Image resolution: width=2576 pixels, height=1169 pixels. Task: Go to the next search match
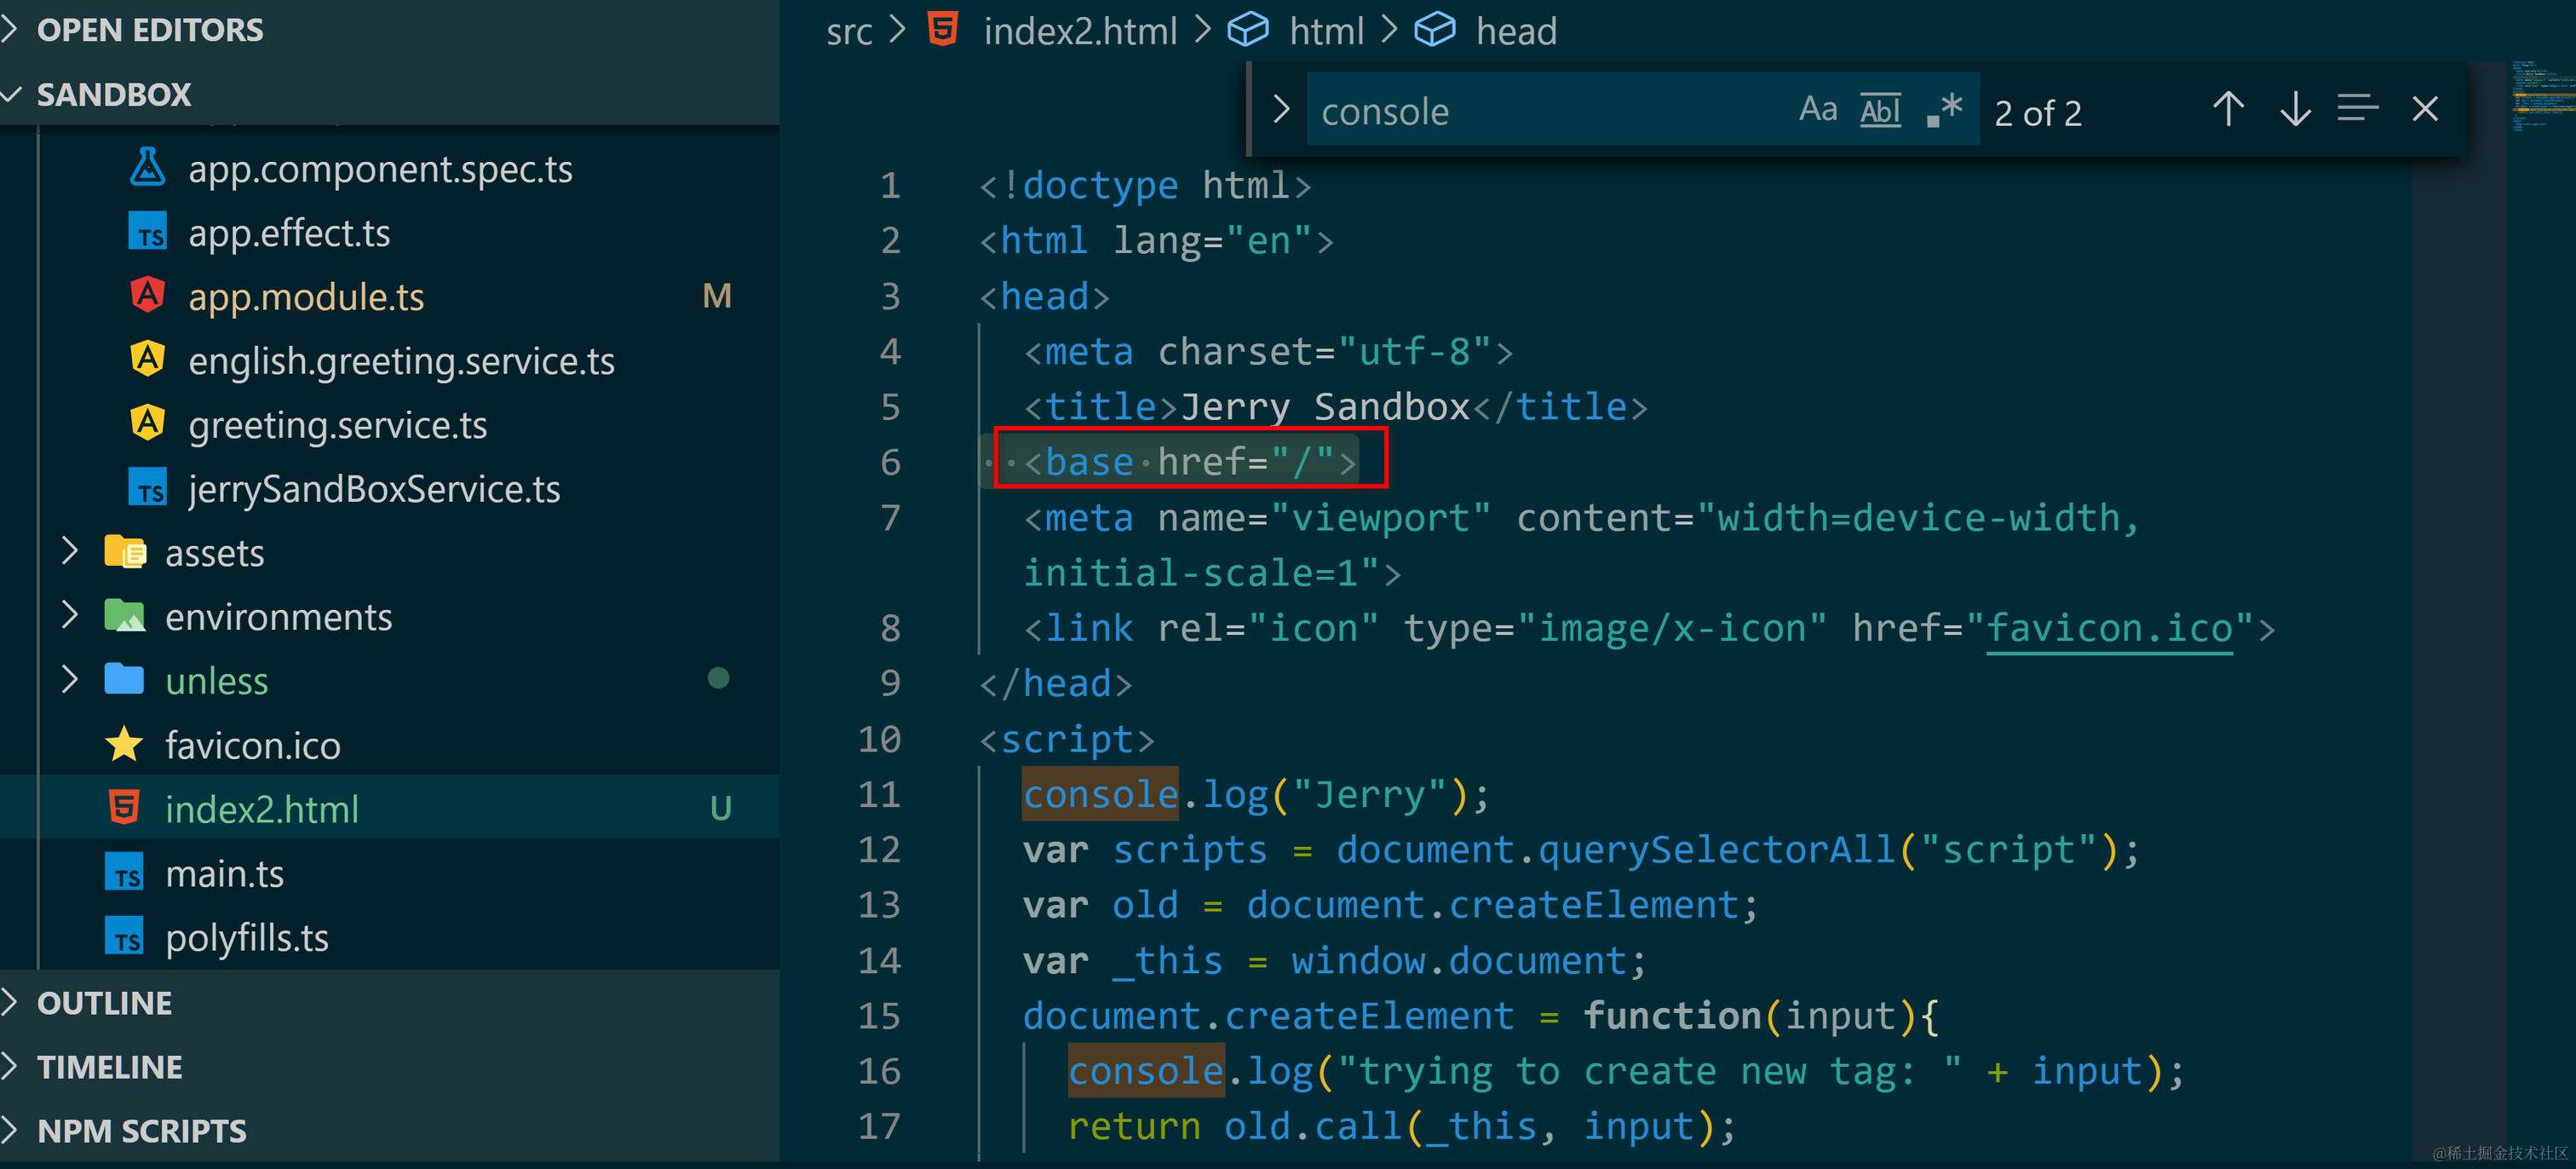[2294, 109]
